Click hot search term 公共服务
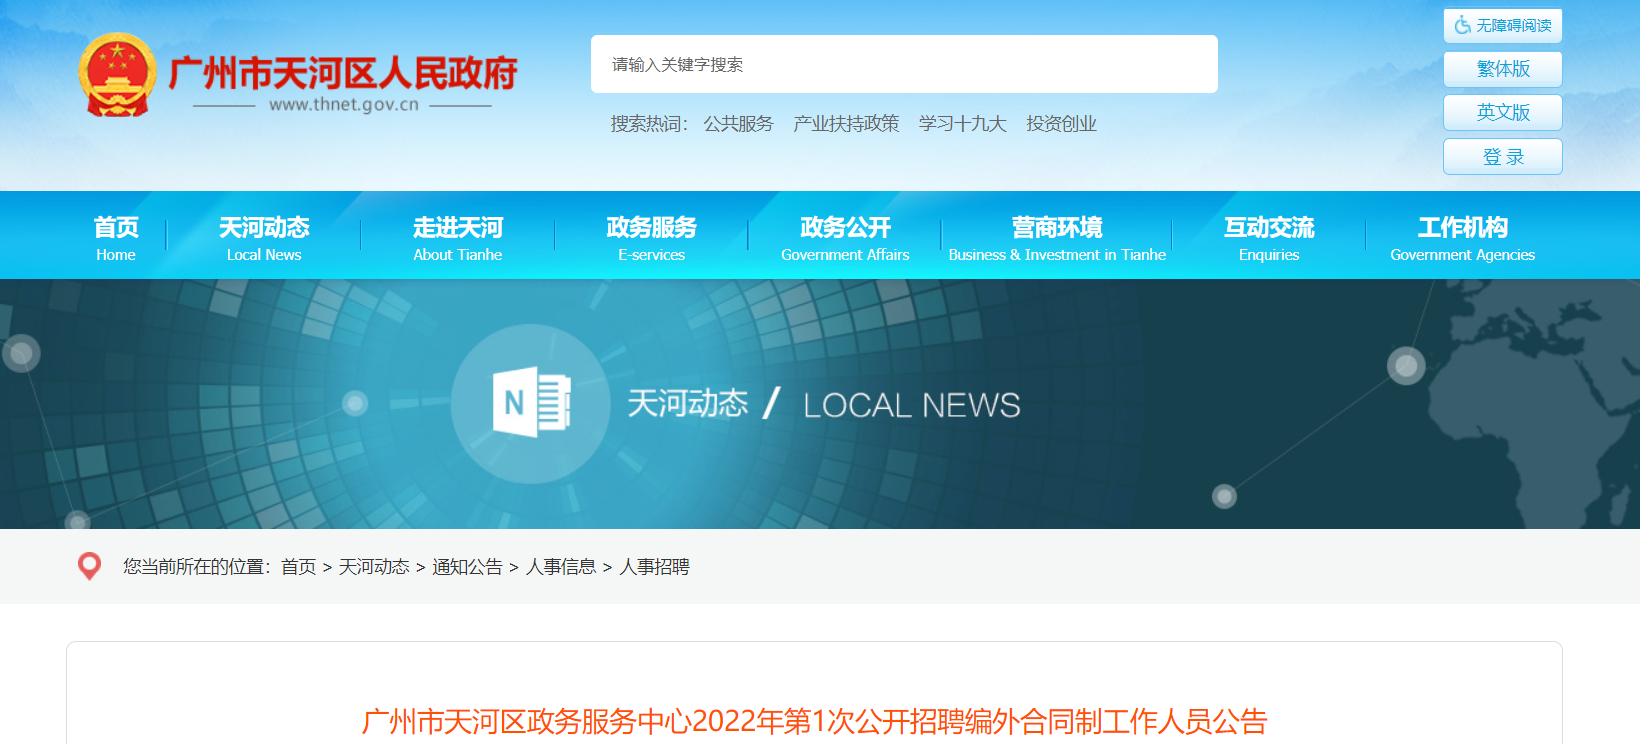Image resolution: width=1640 pixels, height=744 pixels. click(x=738, y=124)
